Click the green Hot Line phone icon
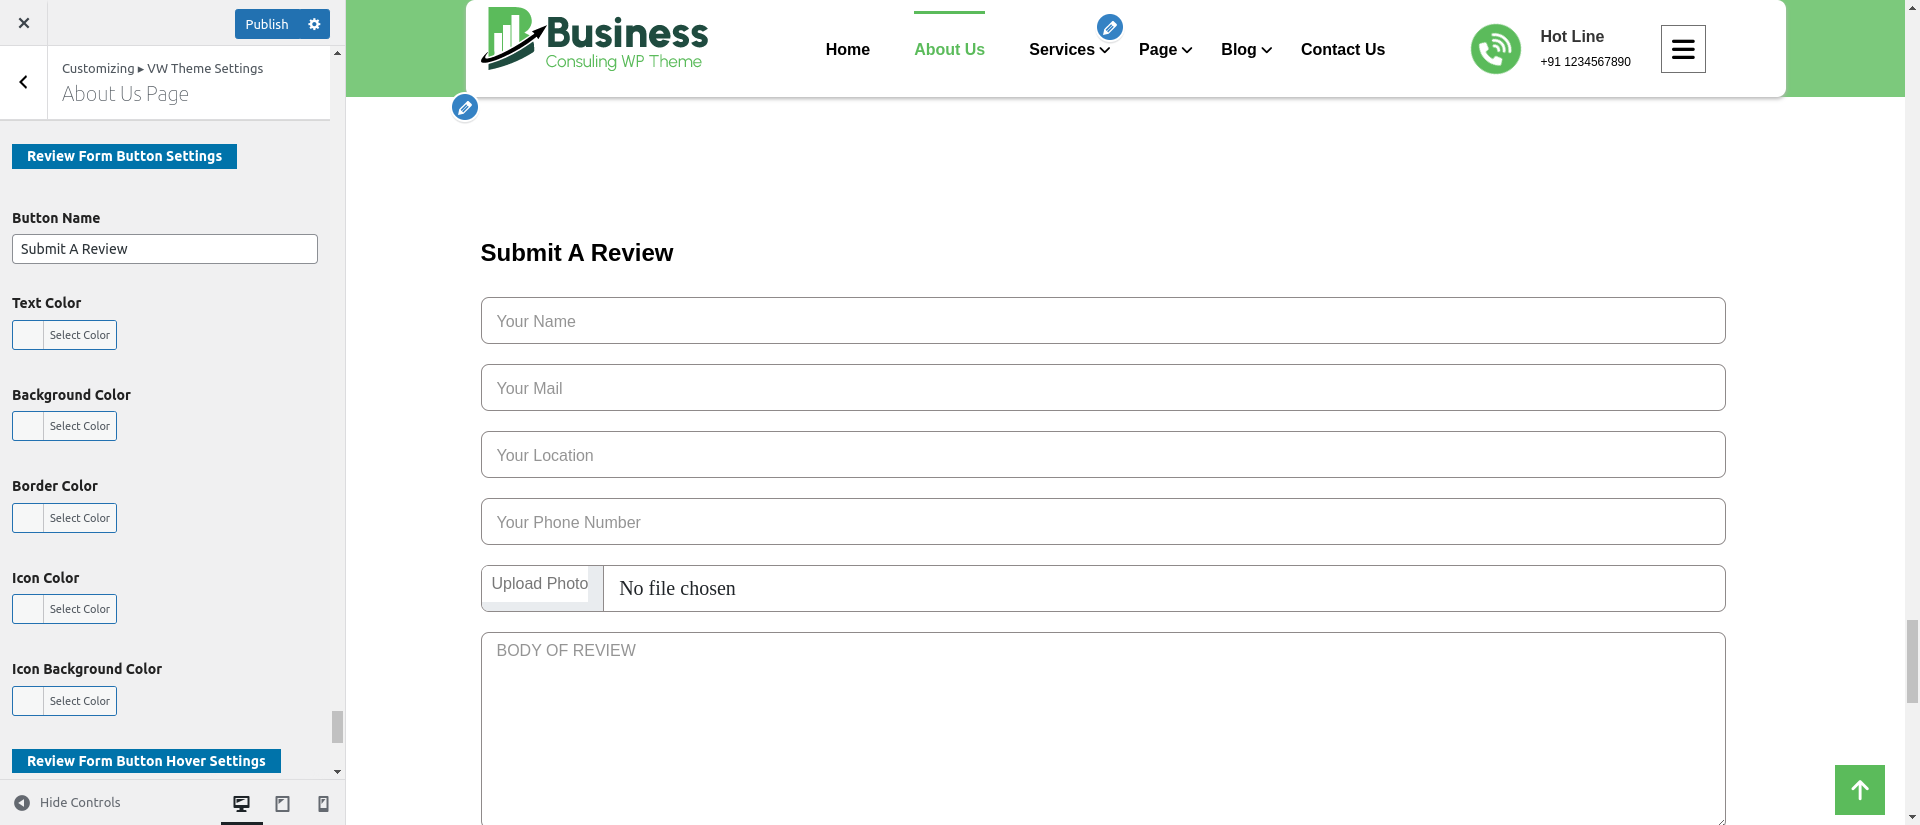The width and height of the screenshot is (1920, 825). tap(1495, 49)
